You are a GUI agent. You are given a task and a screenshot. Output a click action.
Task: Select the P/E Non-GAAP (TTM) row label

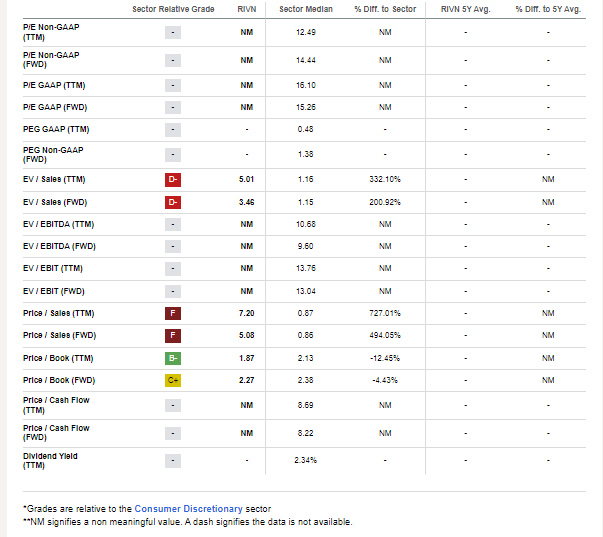(x=51, y=32)
